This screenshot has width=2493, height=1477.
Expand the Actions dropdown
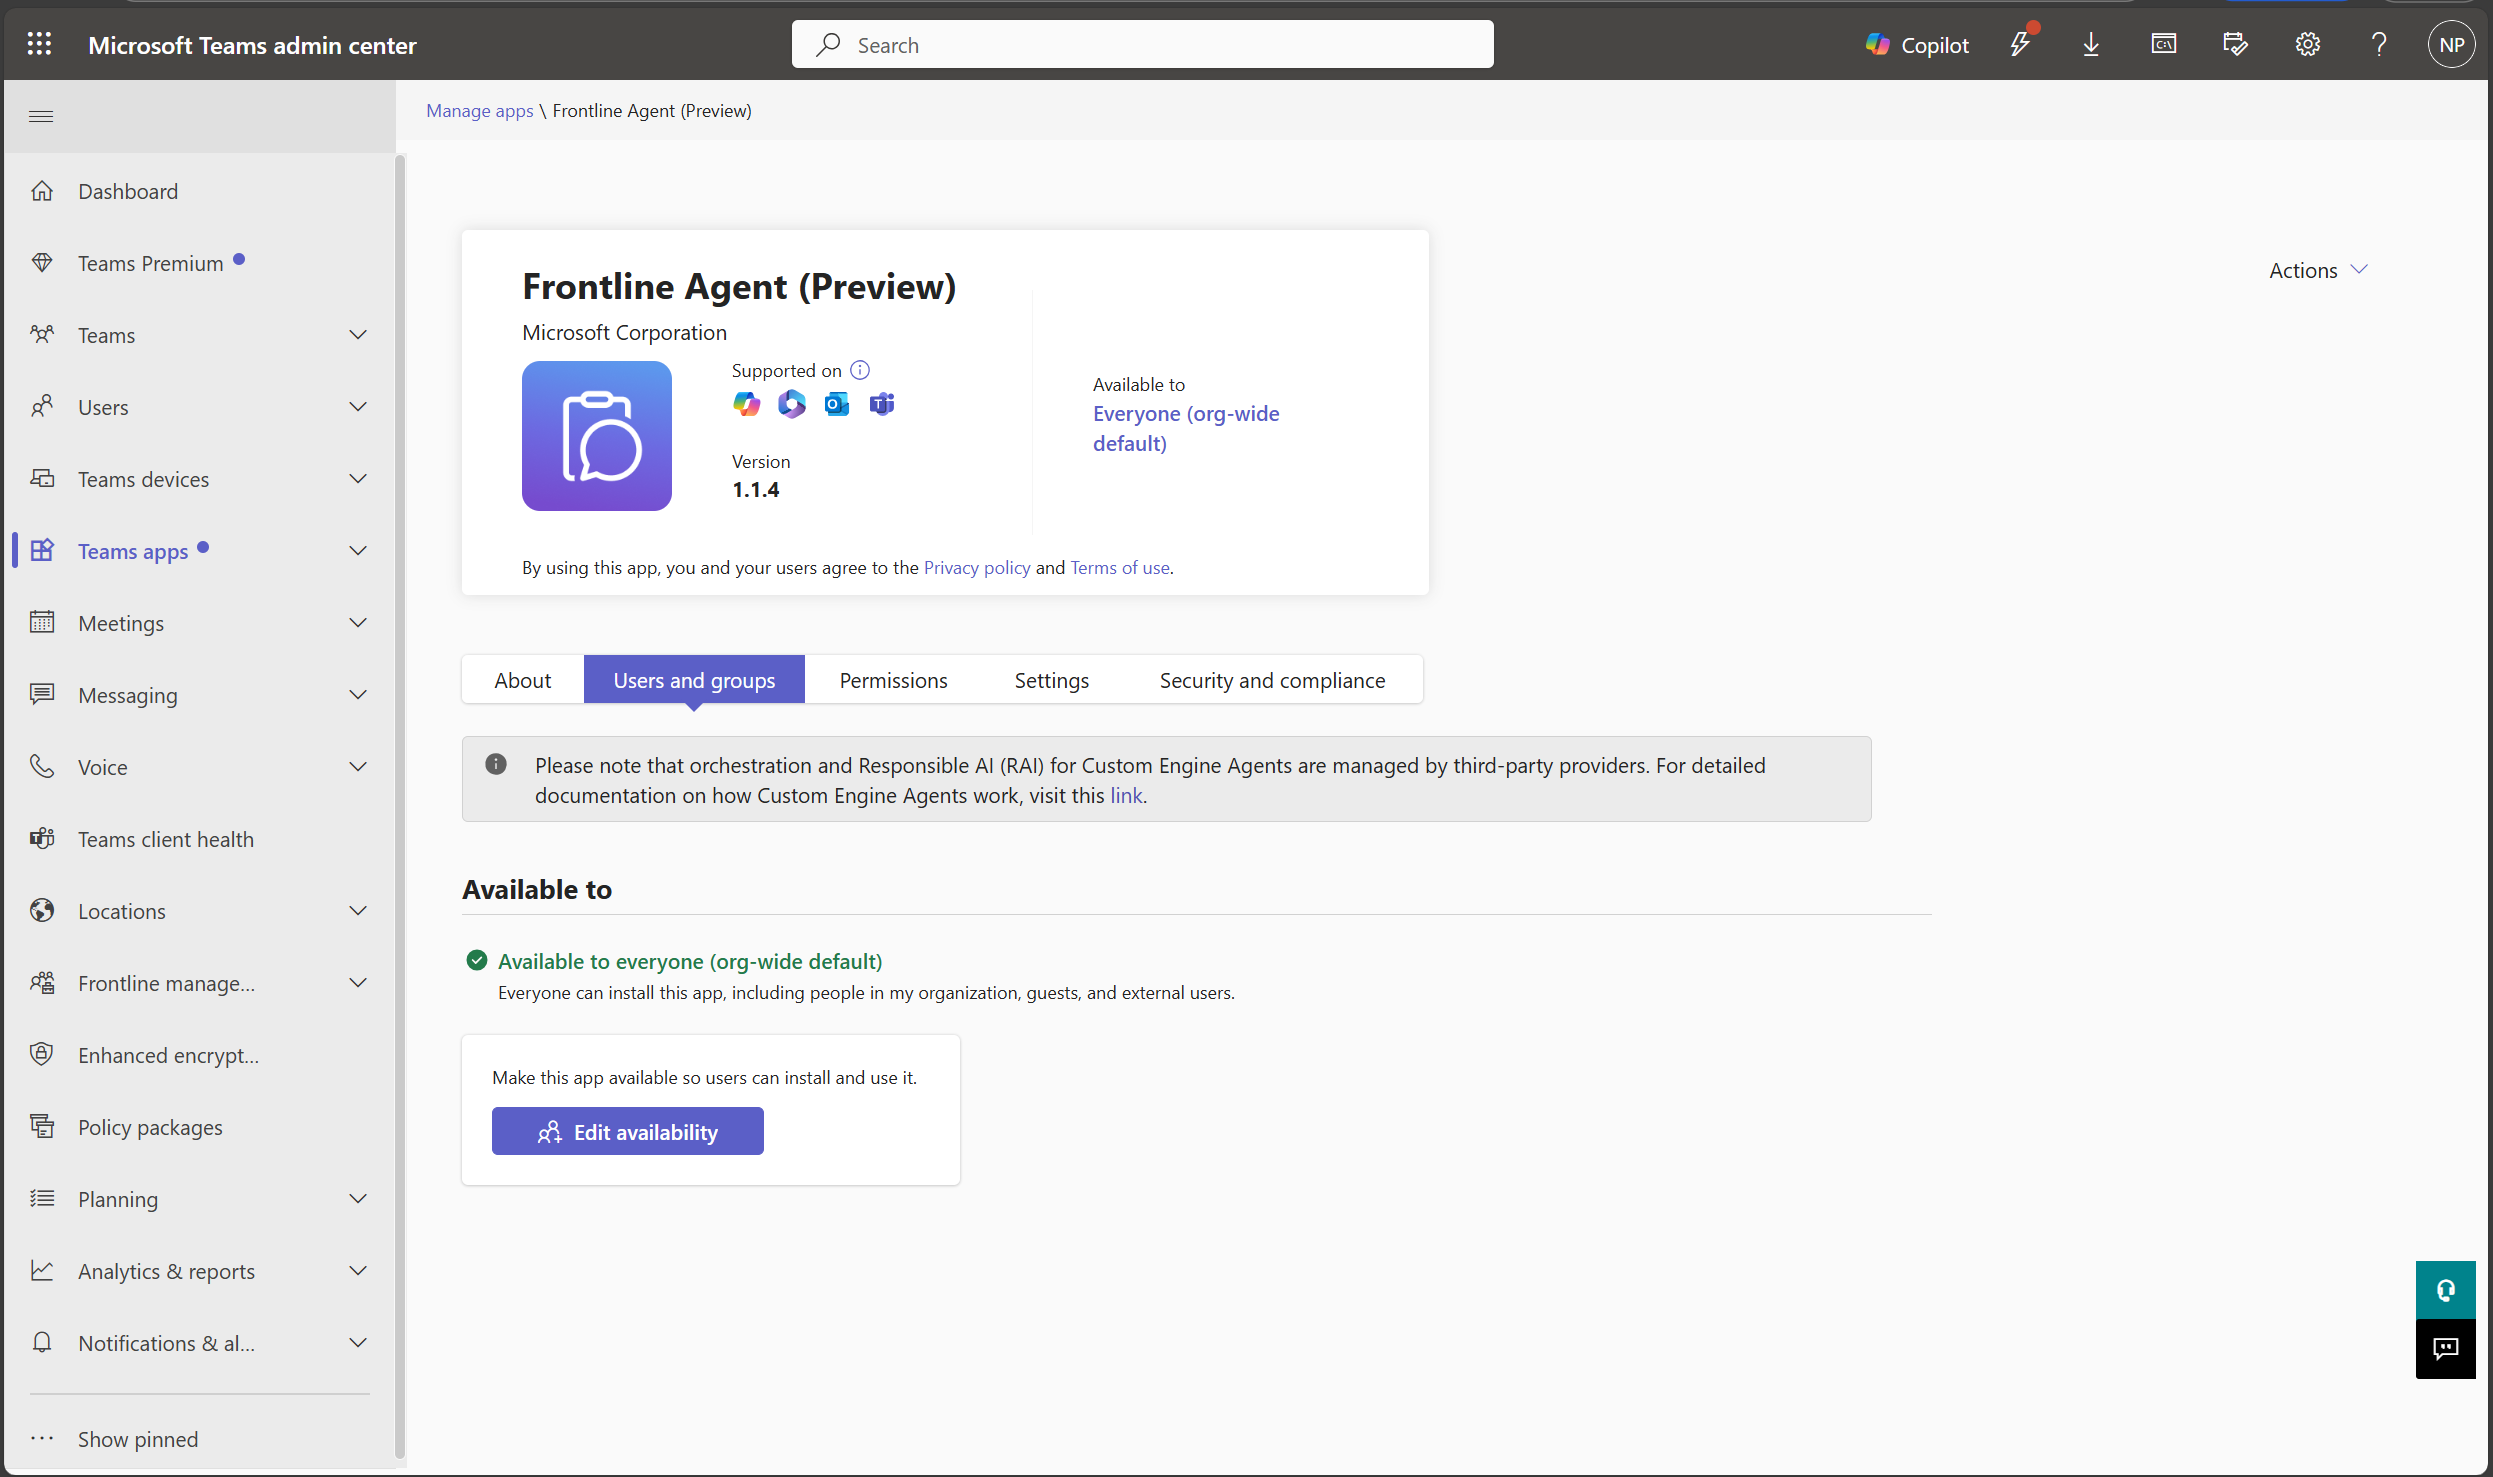tap(2317, 271)
